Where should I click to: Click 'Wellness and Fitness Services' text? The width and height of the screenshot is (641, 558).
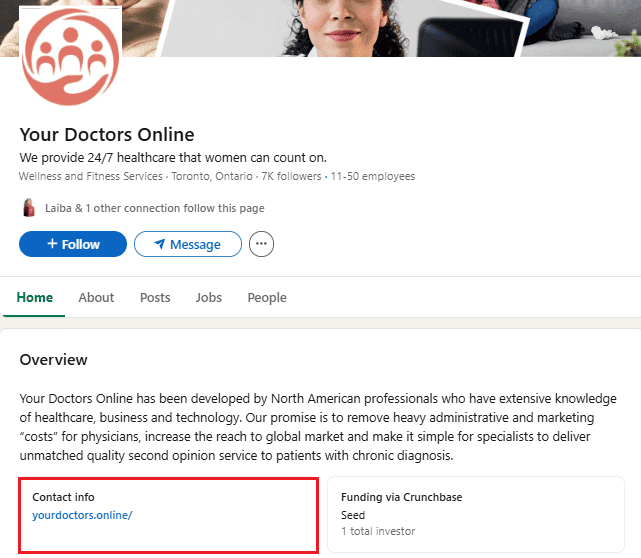pos(90,176)
